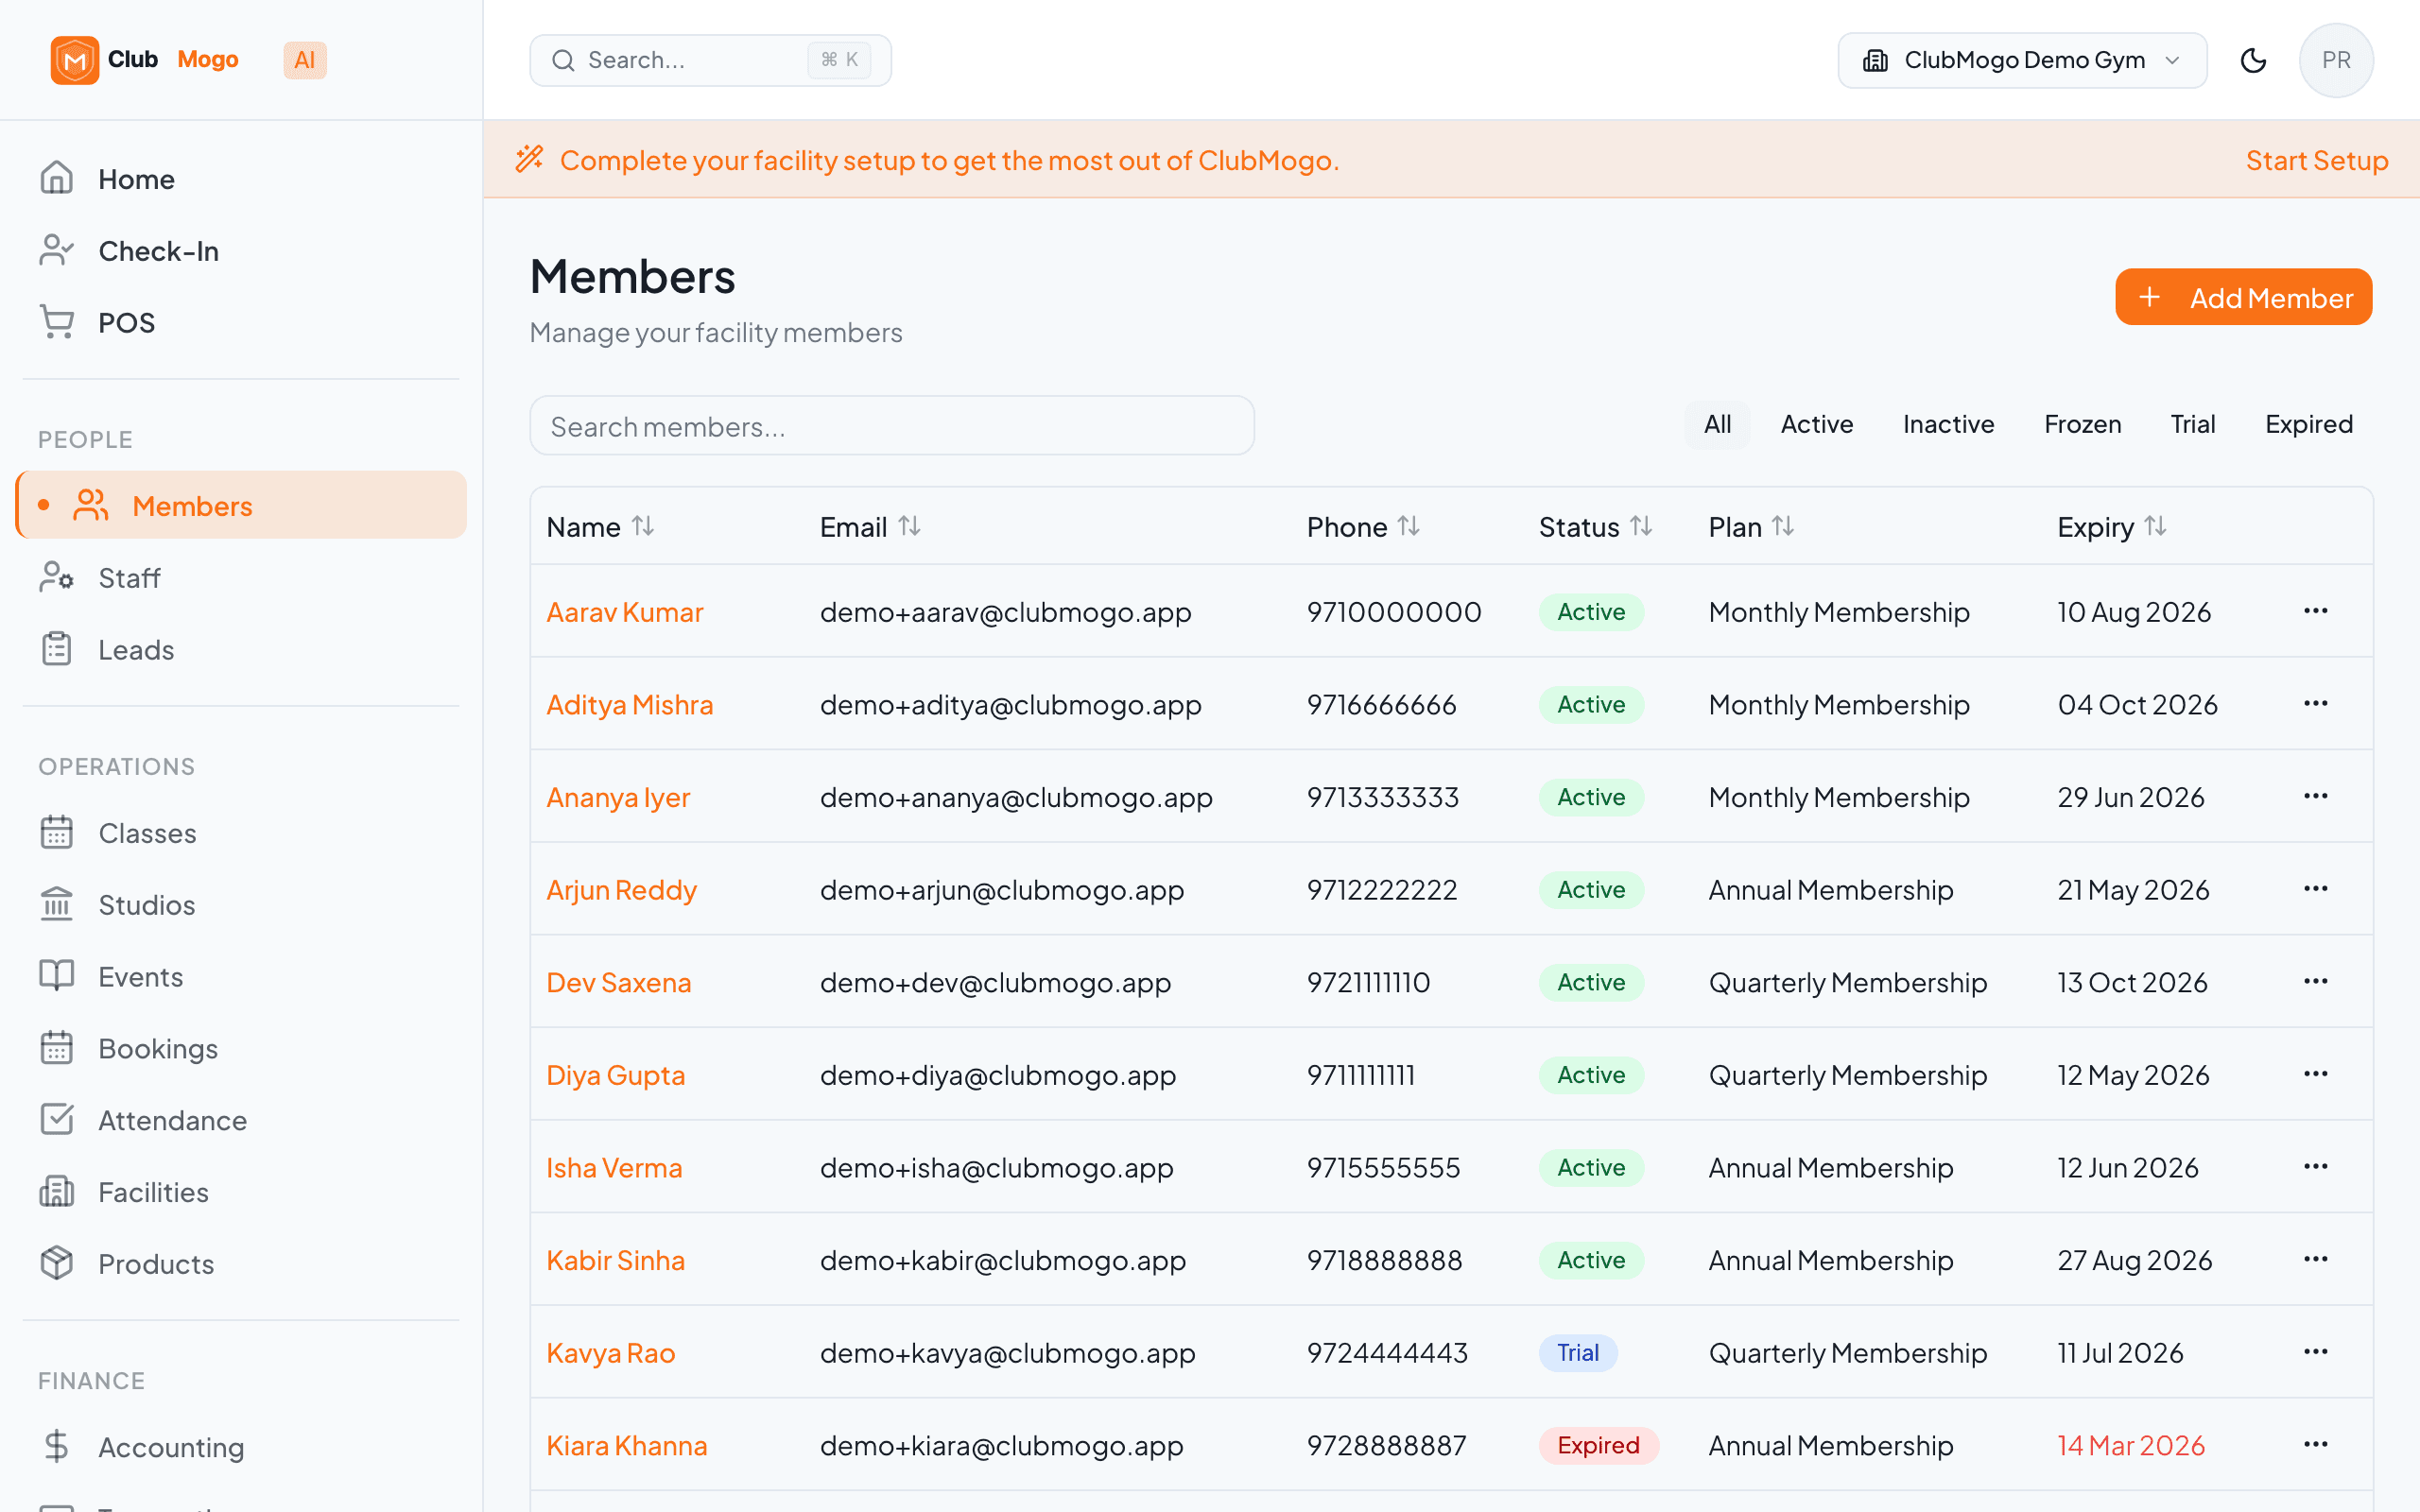Open actions menu for Diya Gupta
2420x1512 pixels.
click(2316, 1074)
